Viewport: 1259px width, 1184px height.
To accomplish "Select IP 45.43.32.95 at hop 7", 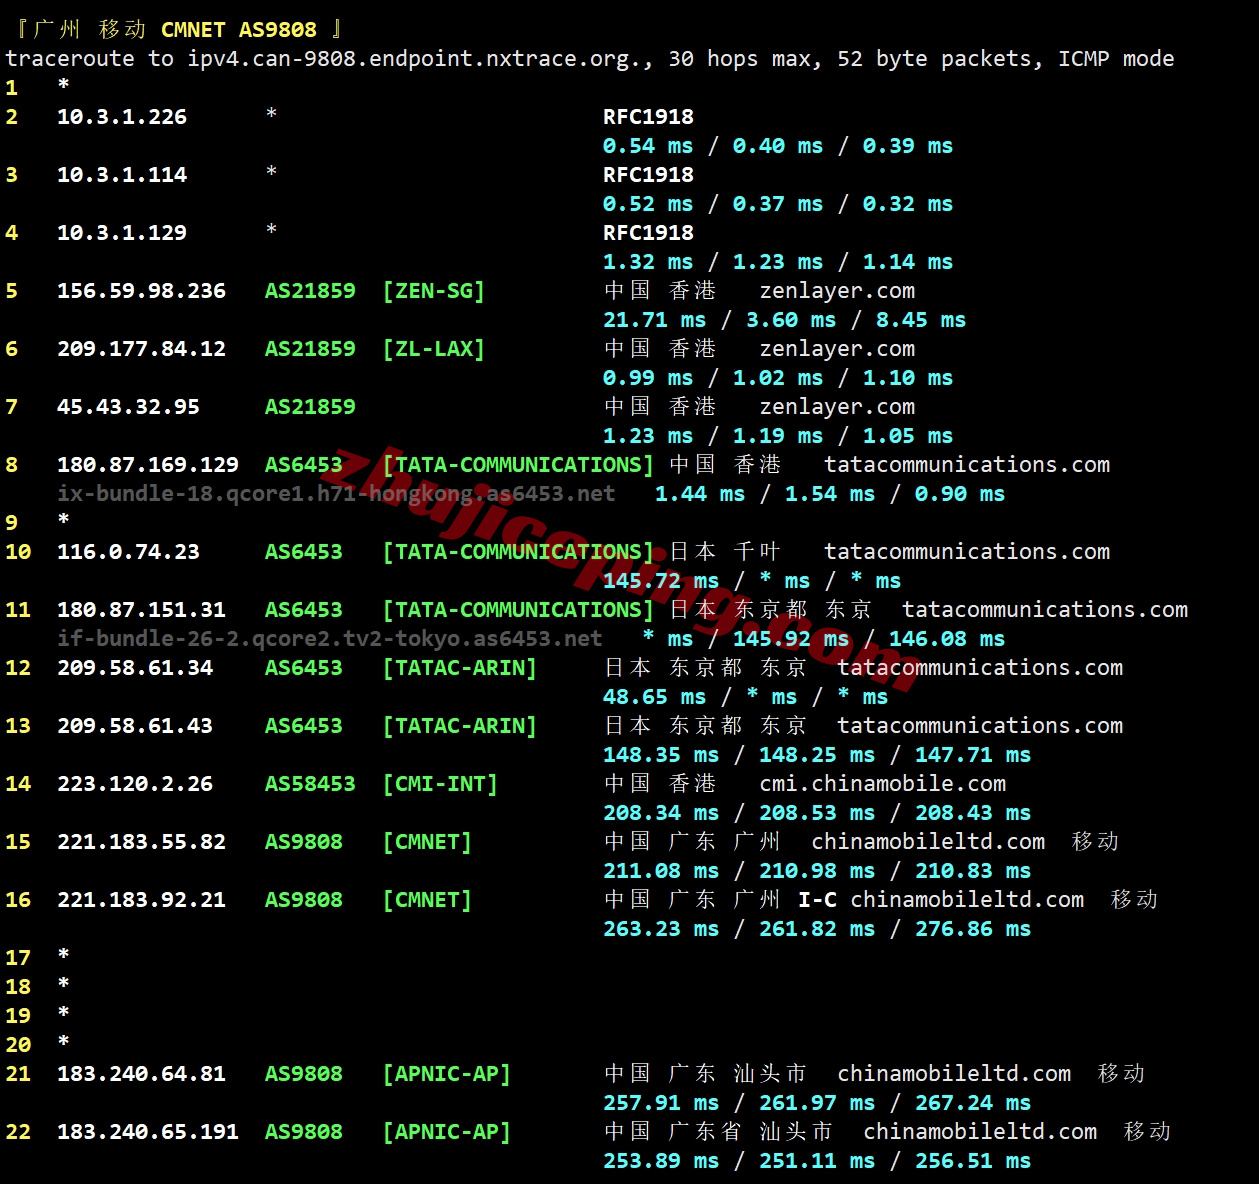I will coord(128,407).
